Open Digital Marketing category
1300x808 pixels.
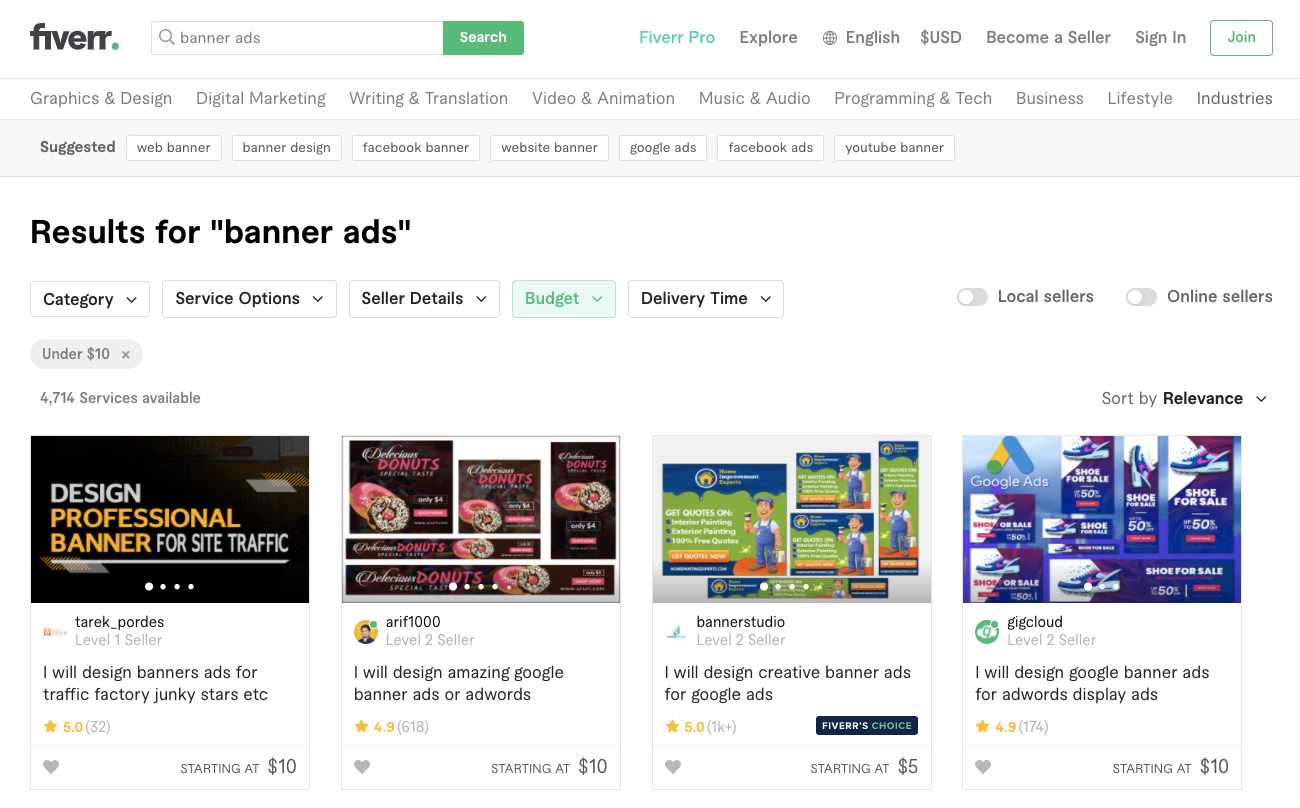tap(261, 98)
